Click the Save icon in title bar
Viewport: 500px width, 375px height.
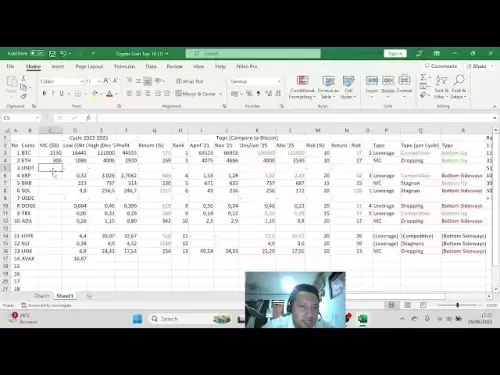[52, 53]
